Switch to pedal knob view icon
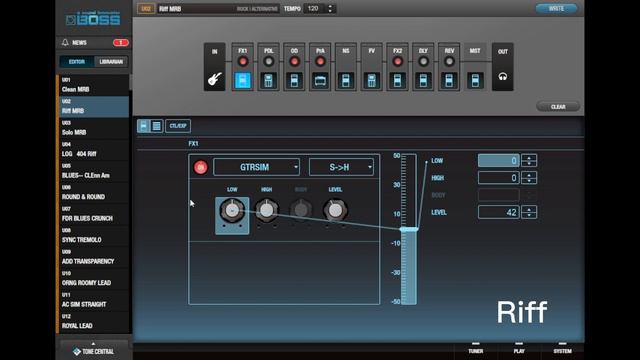This screenshot has width=640, height=360. tap(143, 126)
